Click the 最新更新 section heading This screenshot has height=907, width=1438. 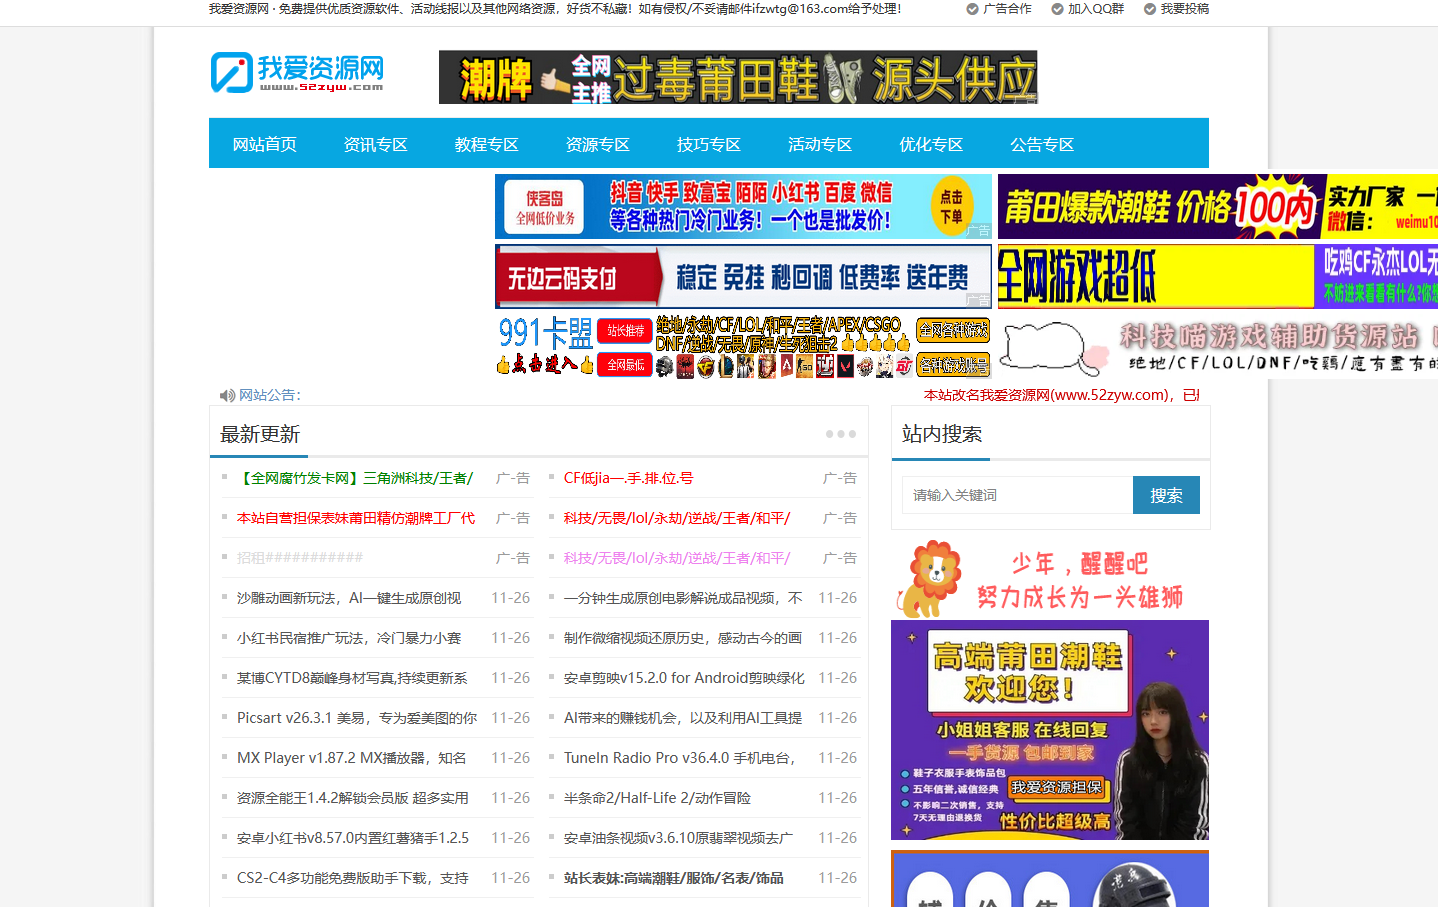(260, 434)
